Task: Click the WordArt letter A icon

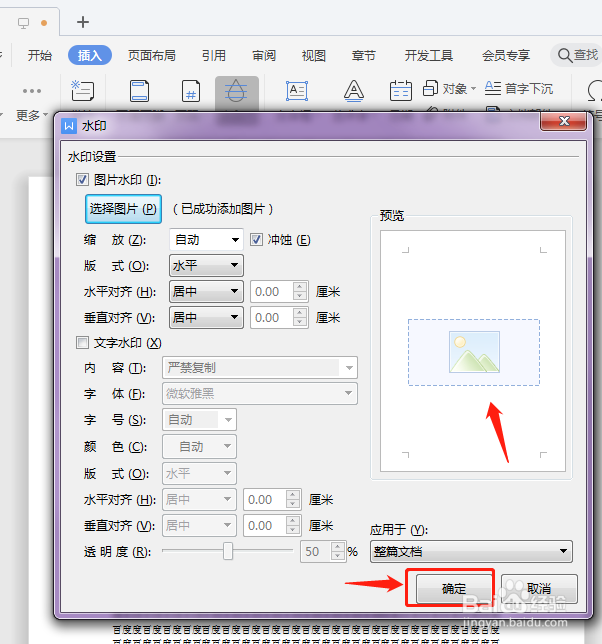Action: coord(354,91)
